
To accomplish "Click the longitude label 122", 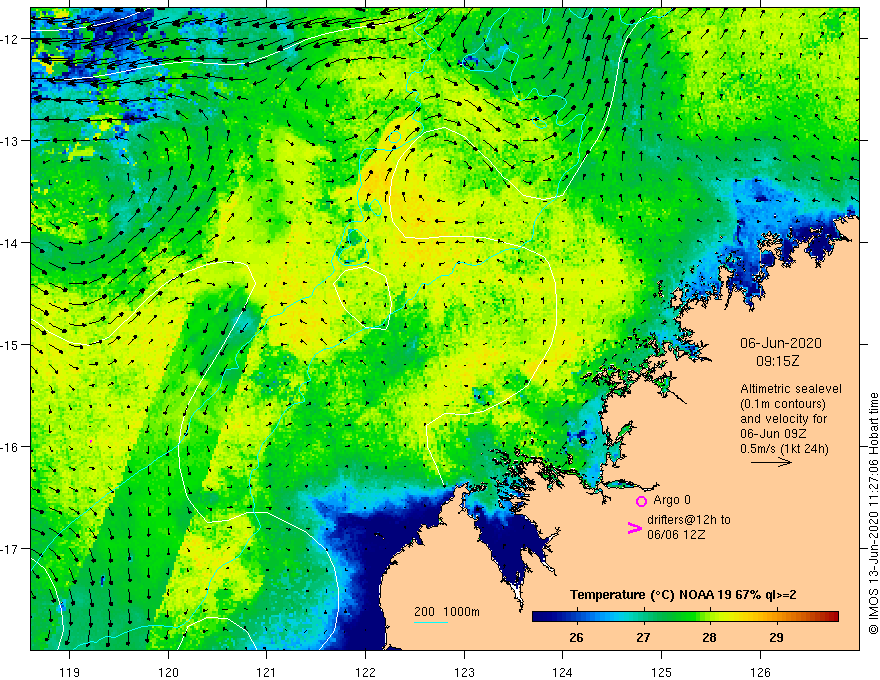I will coord(365,672).
